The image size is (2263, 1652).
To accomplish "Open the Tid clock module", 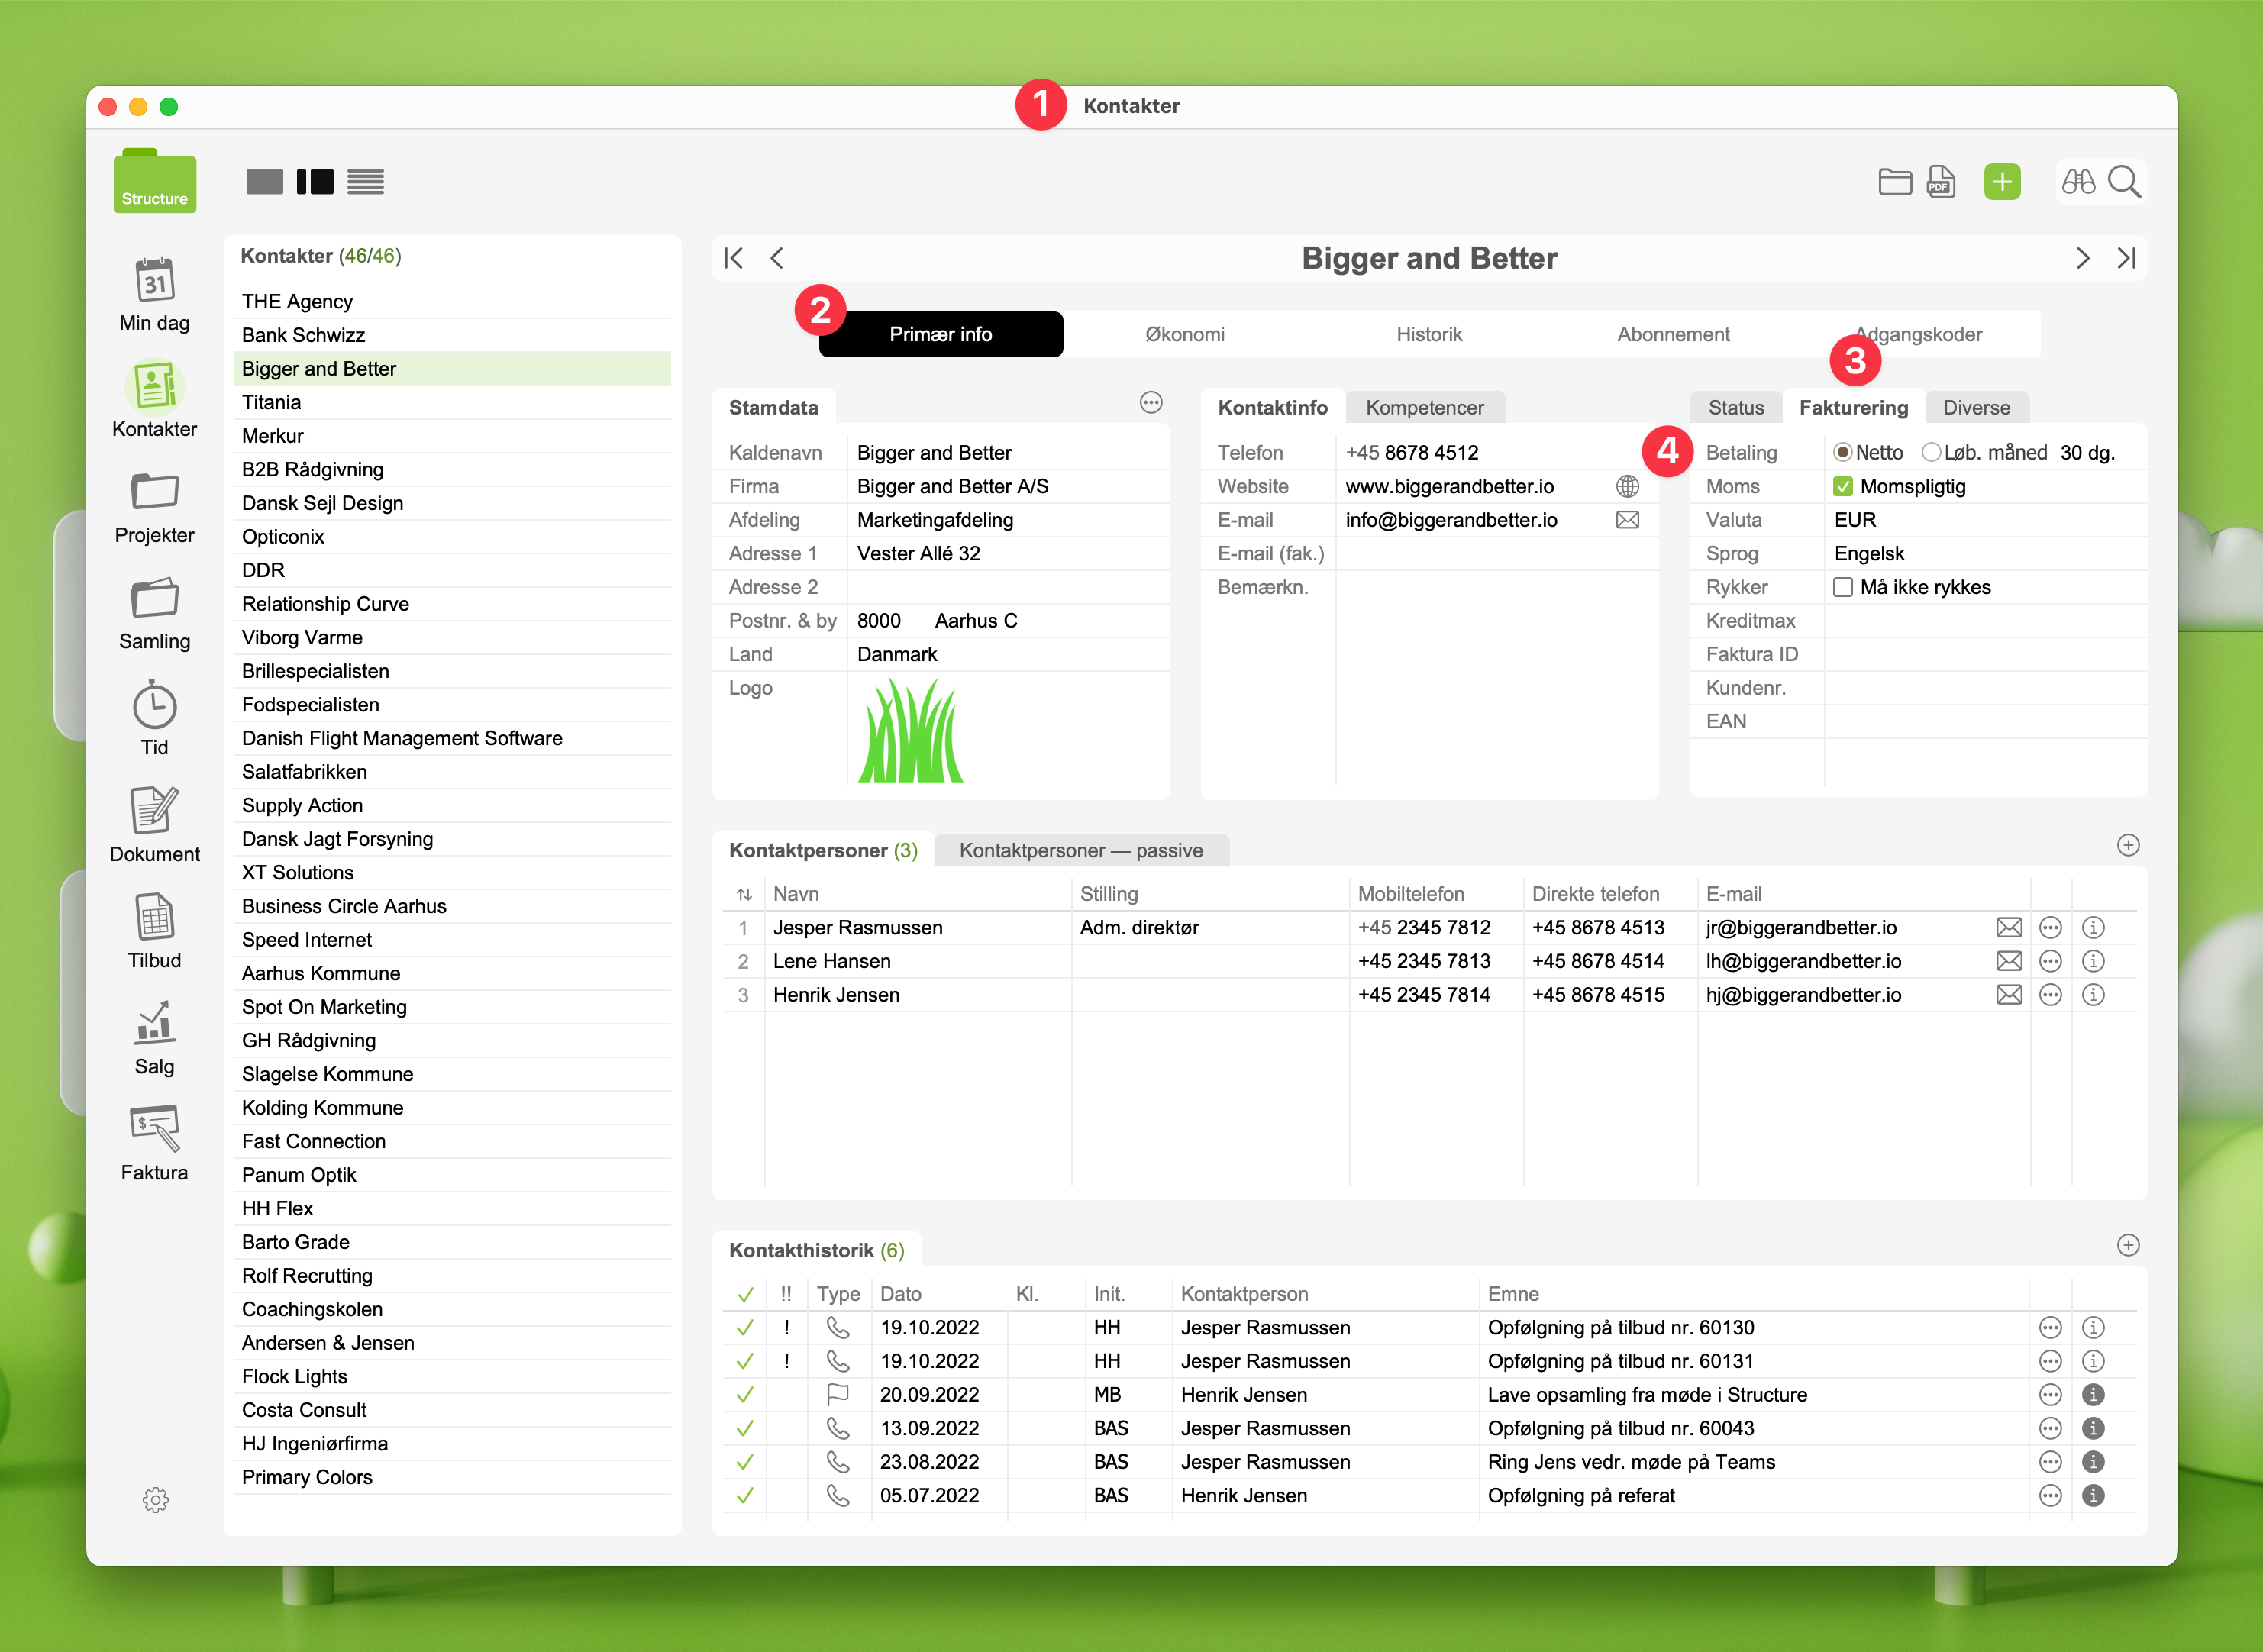I will coord(154,706).
